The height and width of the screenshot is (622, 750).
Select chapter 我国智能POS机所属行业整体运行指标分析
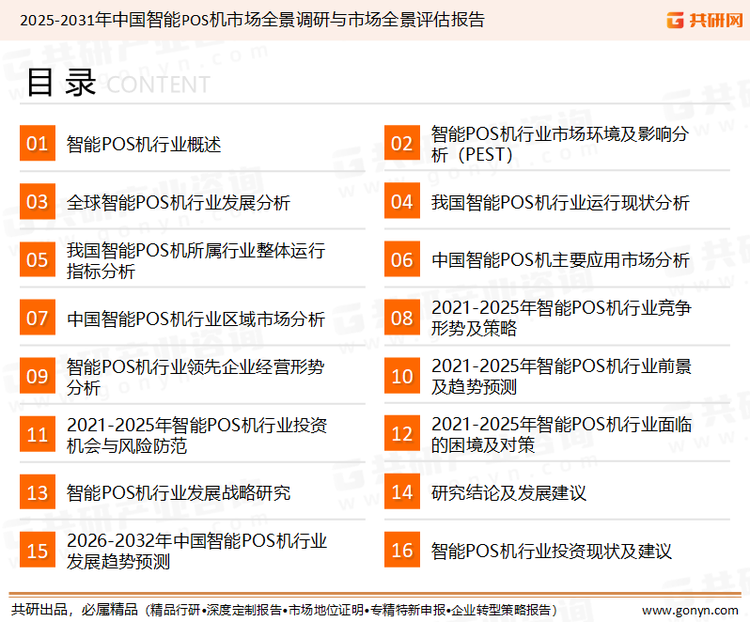pos(196,260)
